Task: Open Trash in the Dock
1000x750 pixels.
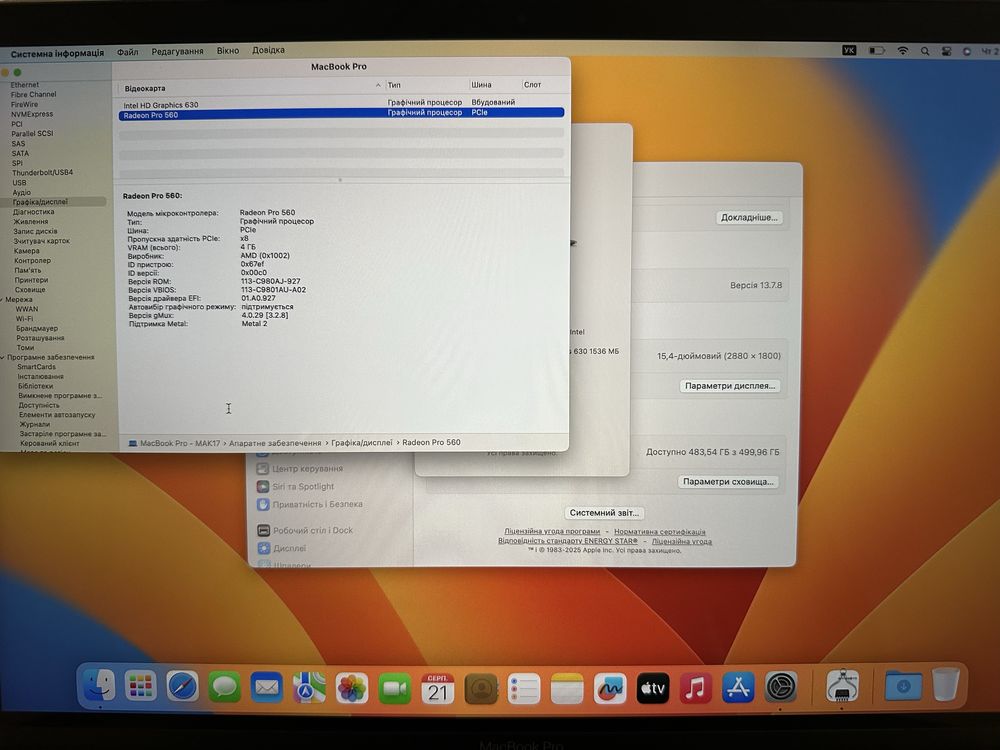Action: coord(945,684)
